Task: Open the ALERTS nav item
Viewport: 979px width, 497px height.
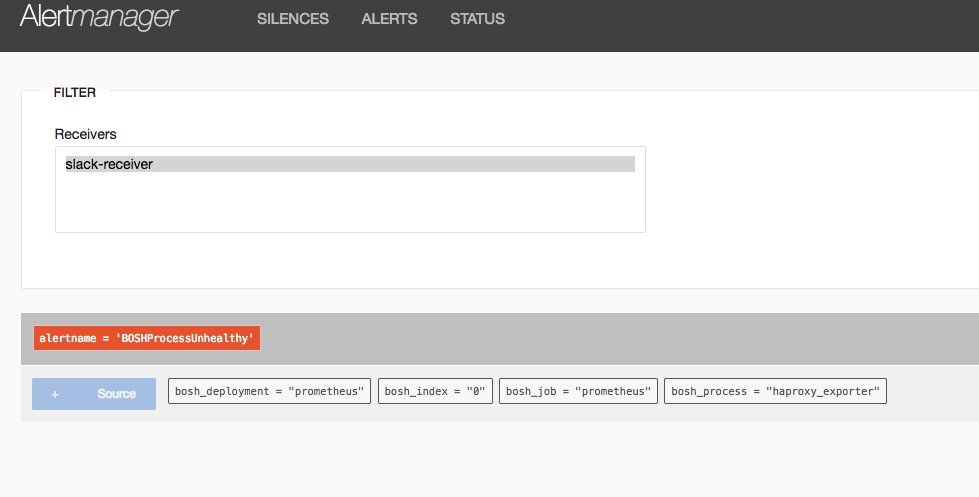Action: click(389, 19)
